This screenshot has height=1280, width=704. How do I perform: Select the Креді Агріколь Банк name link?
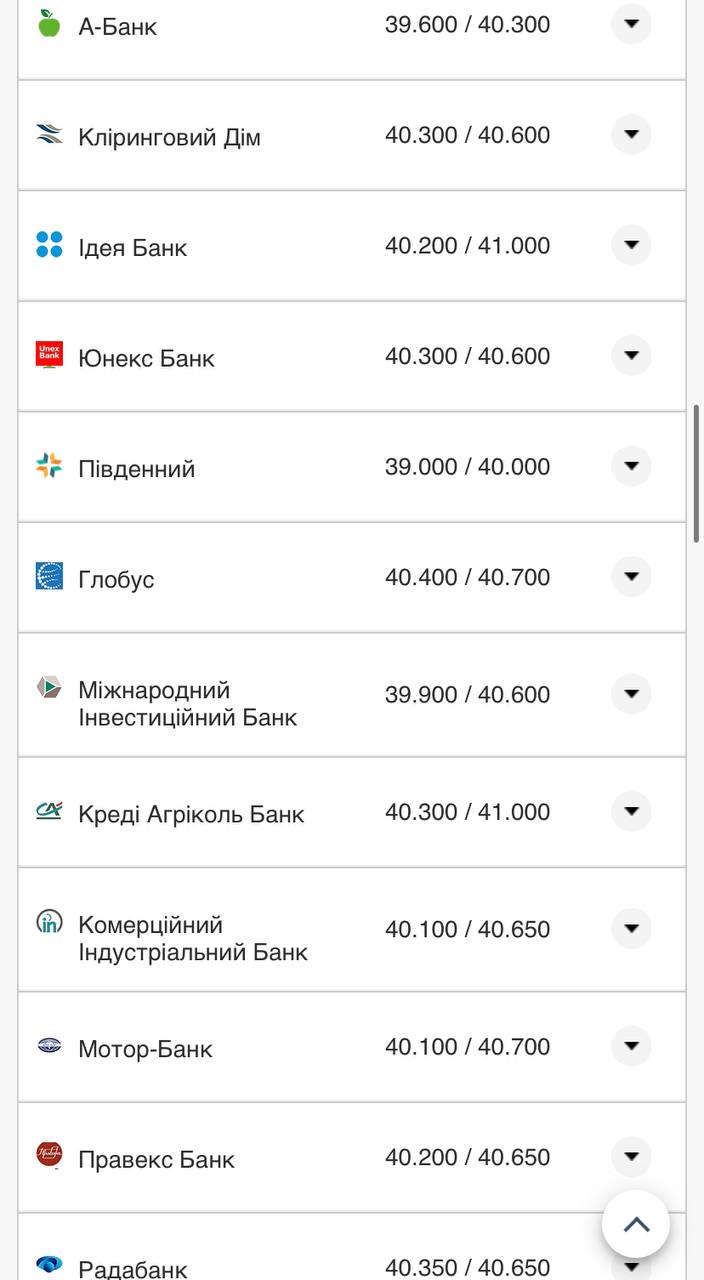pos(191,813)
